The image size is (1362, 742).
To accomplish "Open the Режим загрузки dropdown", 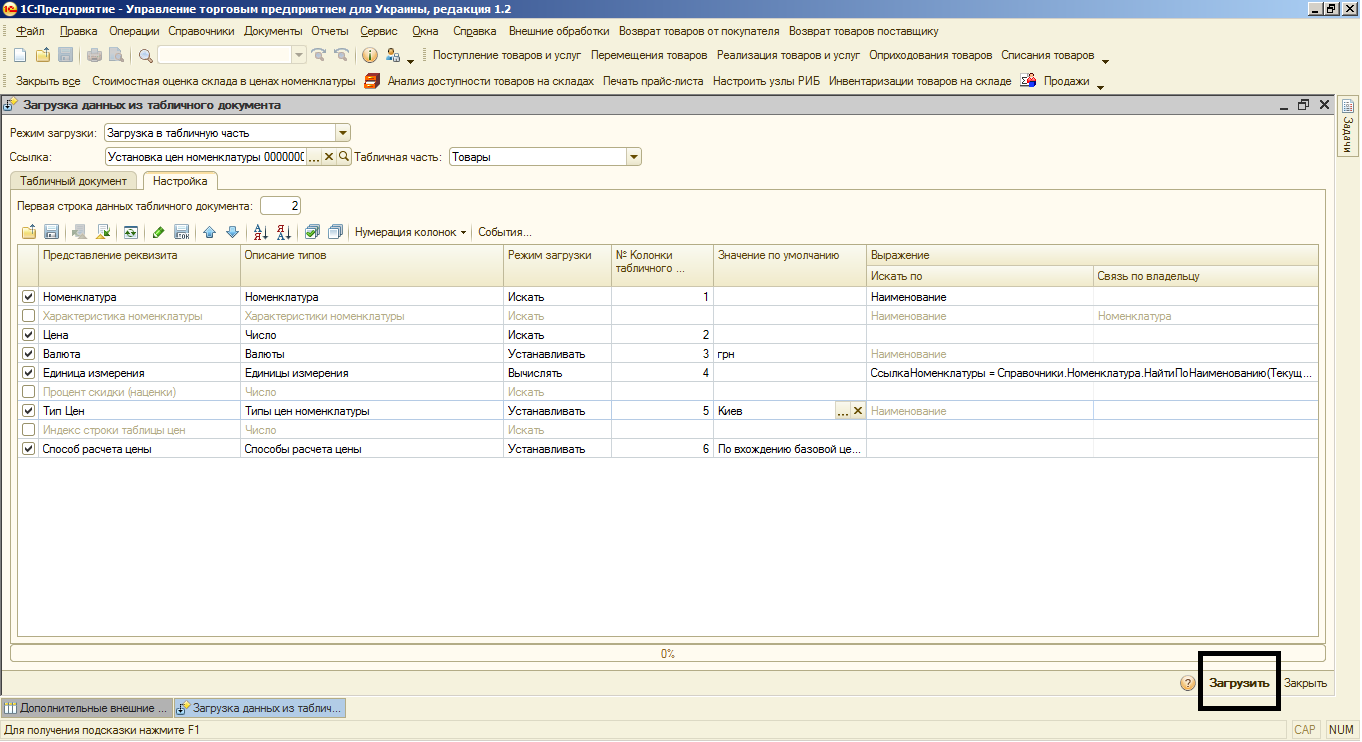I will (341, 132).
